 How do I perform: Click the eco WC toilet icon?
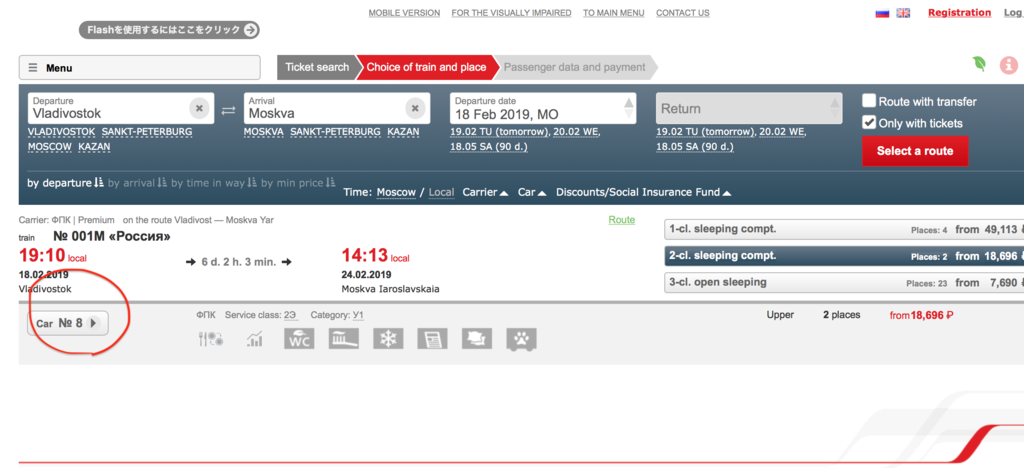tap(299, 338)
